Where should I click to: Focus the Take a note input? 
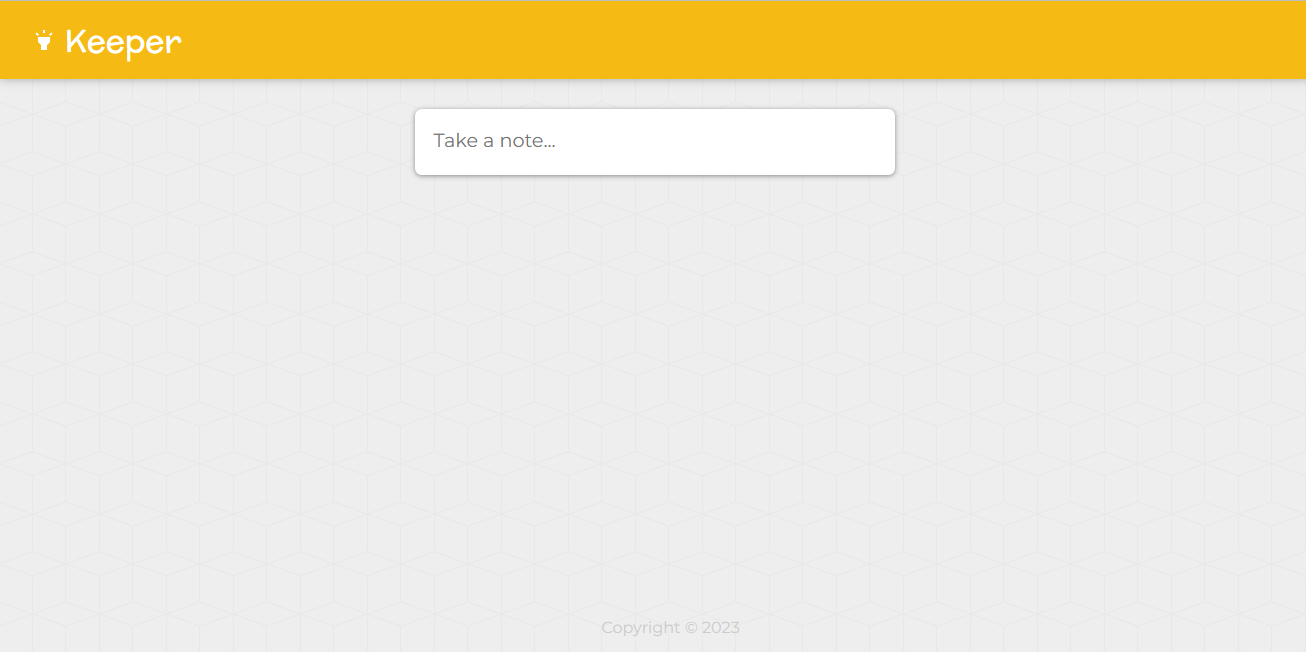(x=655, y=141)
